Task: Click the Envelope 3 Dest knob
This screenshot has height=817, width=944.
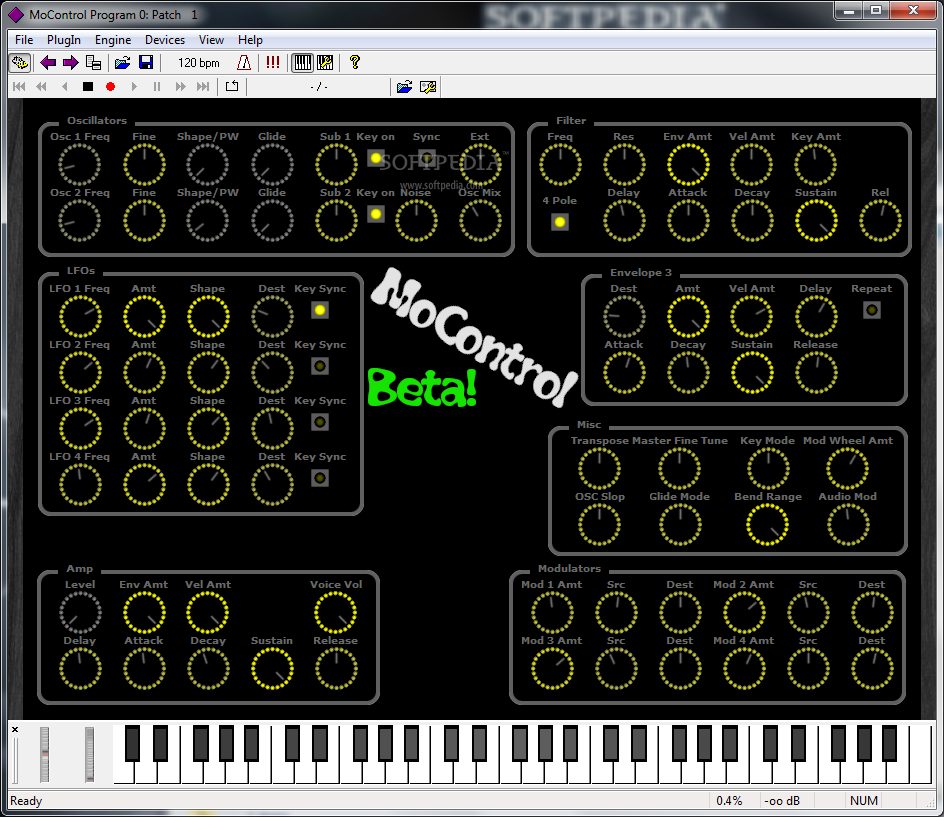Action: [624, 317]
